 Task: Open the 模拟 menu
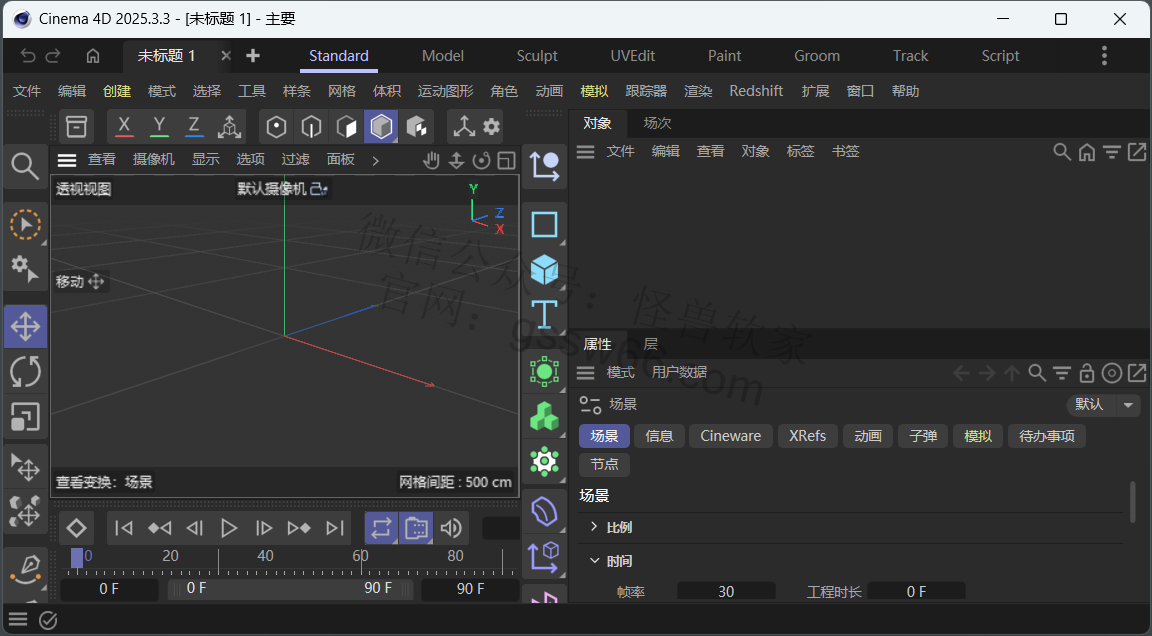(x=594, y=91)
